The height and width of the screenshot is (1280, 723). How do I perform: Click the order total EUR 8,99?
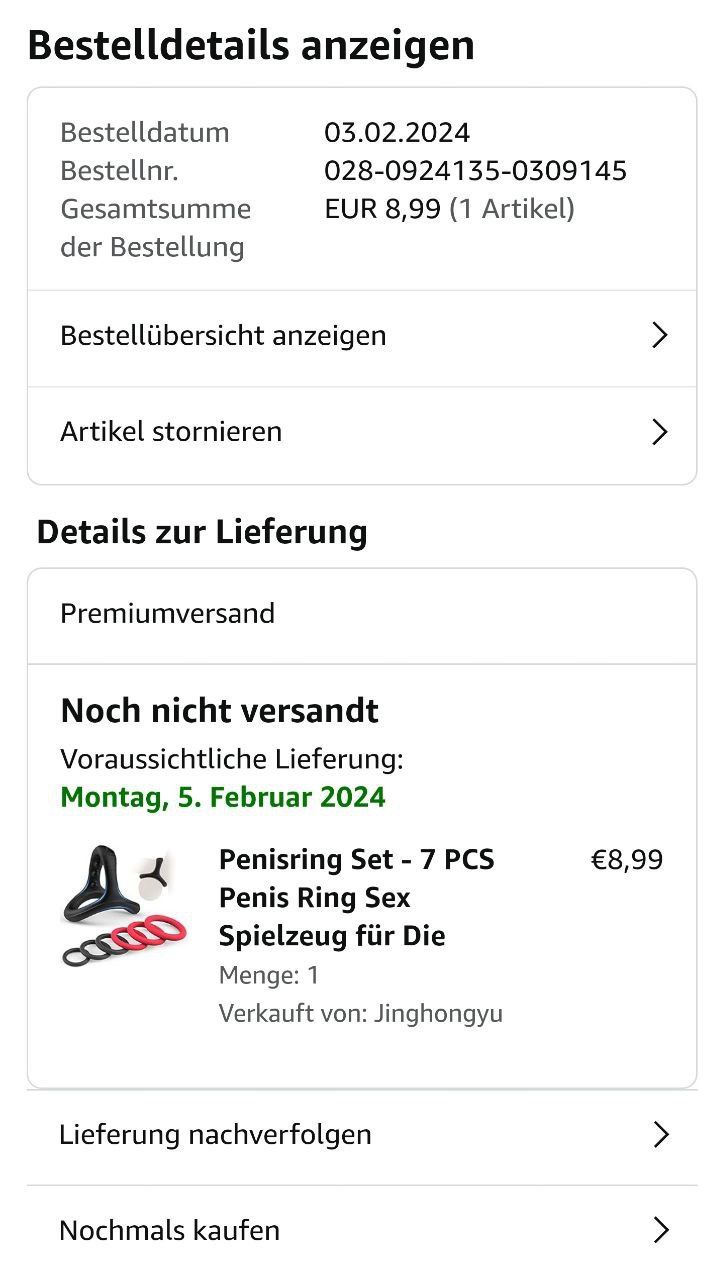(x=382, y=209)
